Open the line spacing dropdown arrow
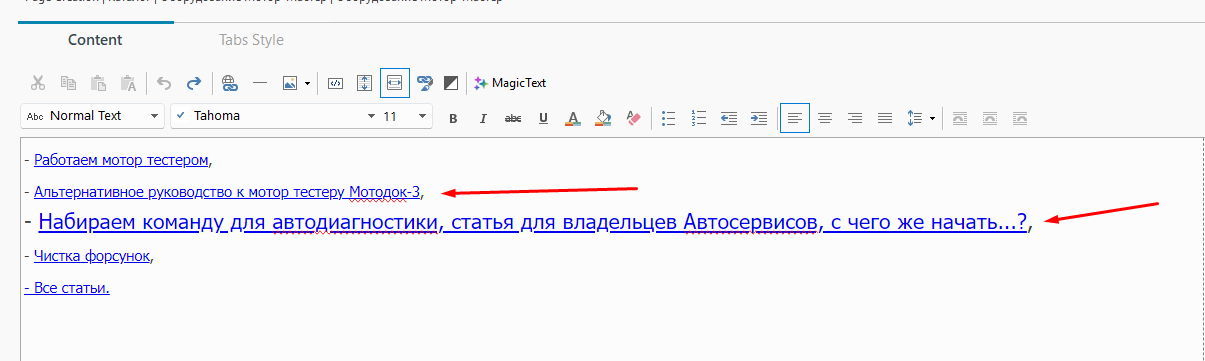Viewport: 1205px width, 361px height. 932,118
